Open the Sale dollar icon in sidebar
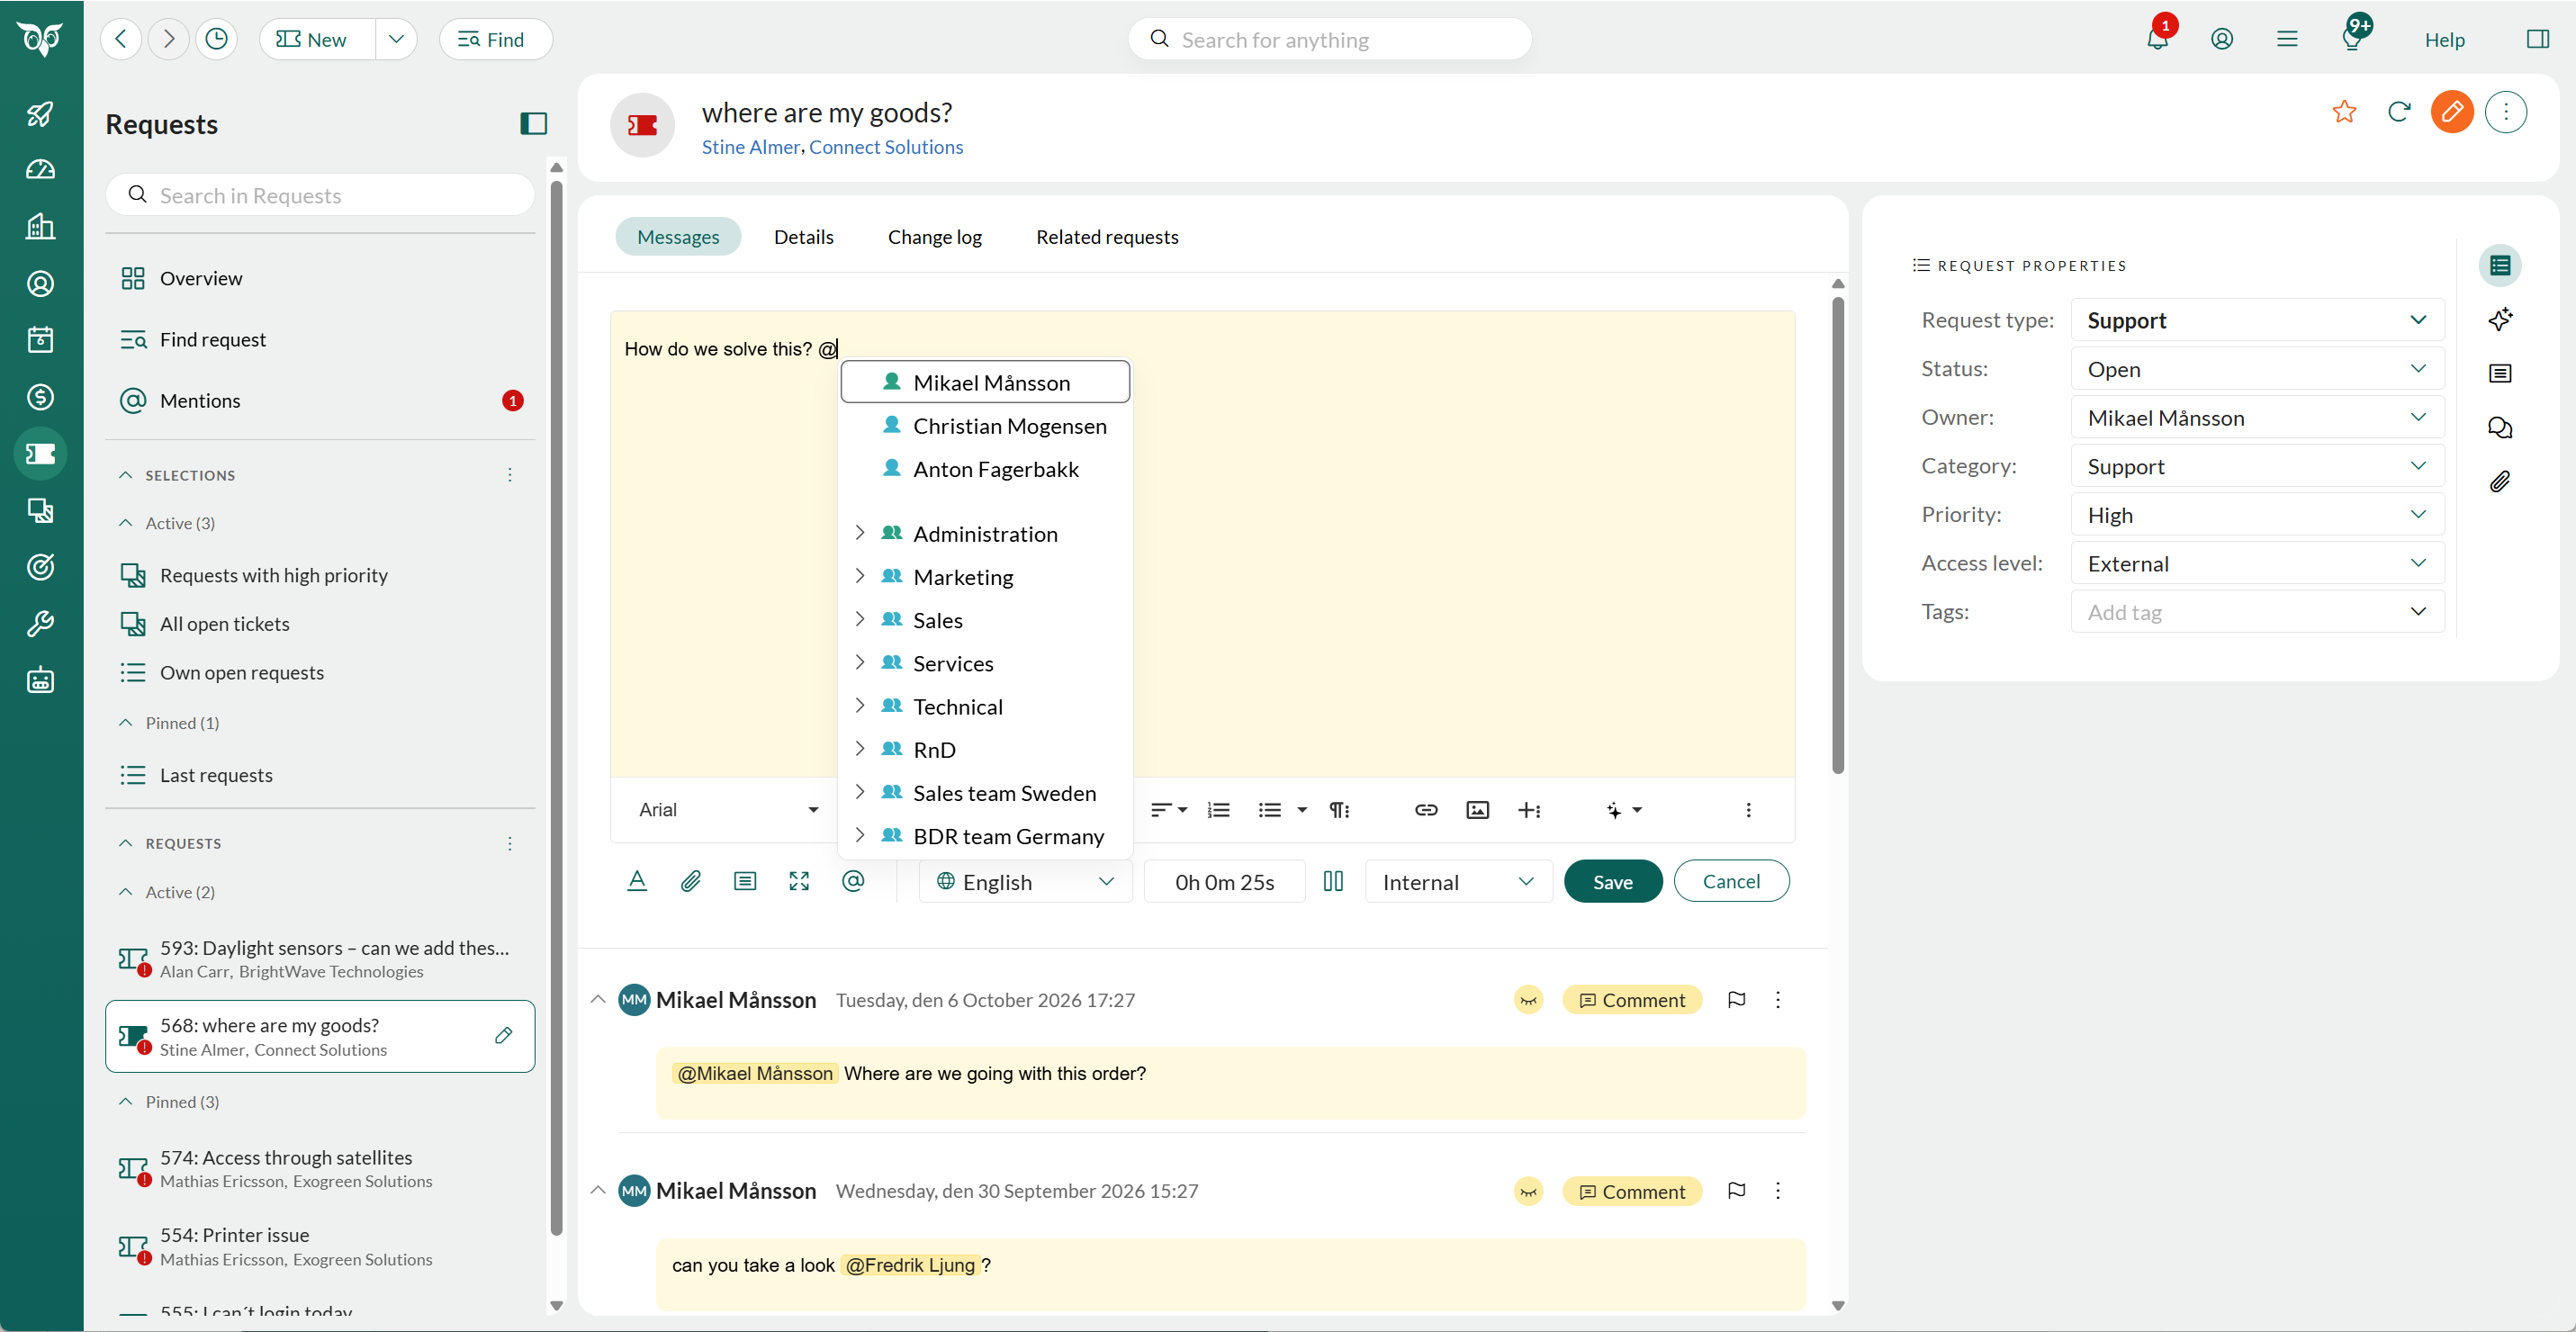The width and height of the screenshot is (2576, 1332). (x=40, y=397)
